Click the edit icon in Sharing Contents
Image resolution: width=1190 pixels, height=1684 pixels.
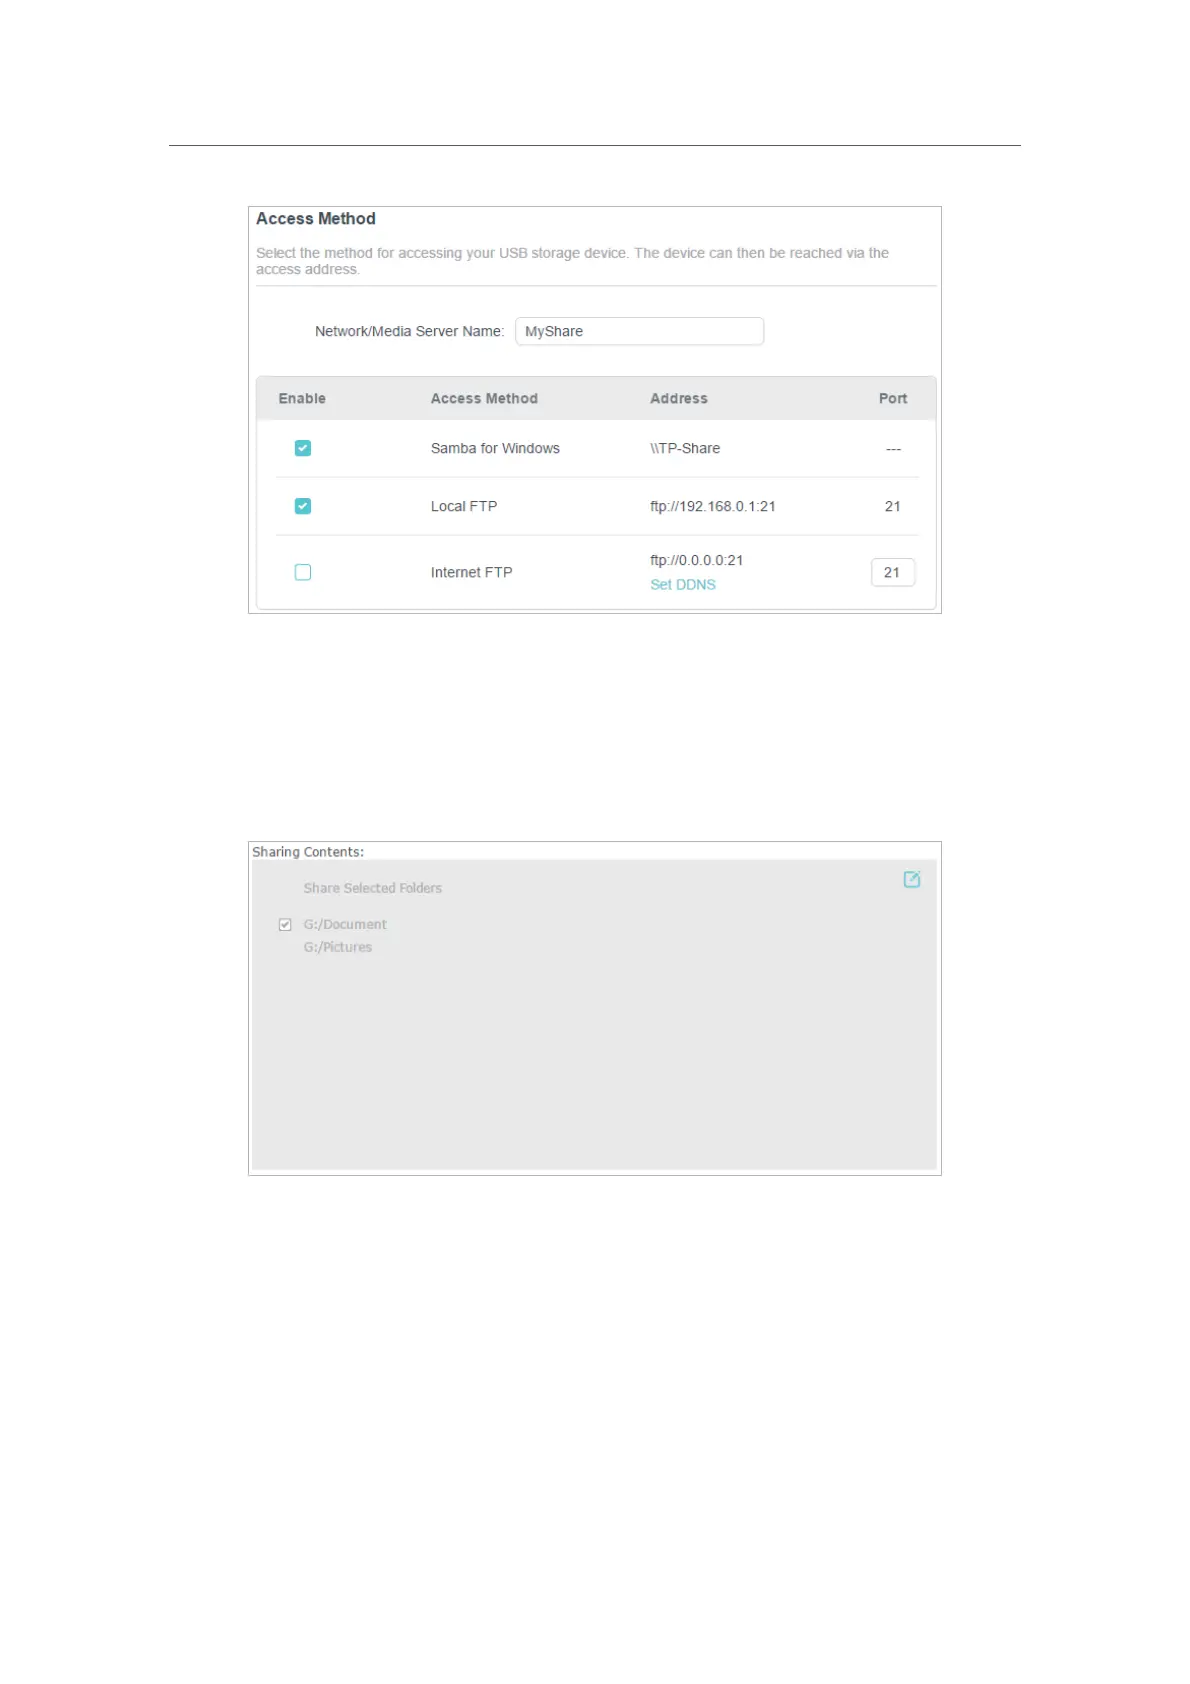tap(912, 879)
